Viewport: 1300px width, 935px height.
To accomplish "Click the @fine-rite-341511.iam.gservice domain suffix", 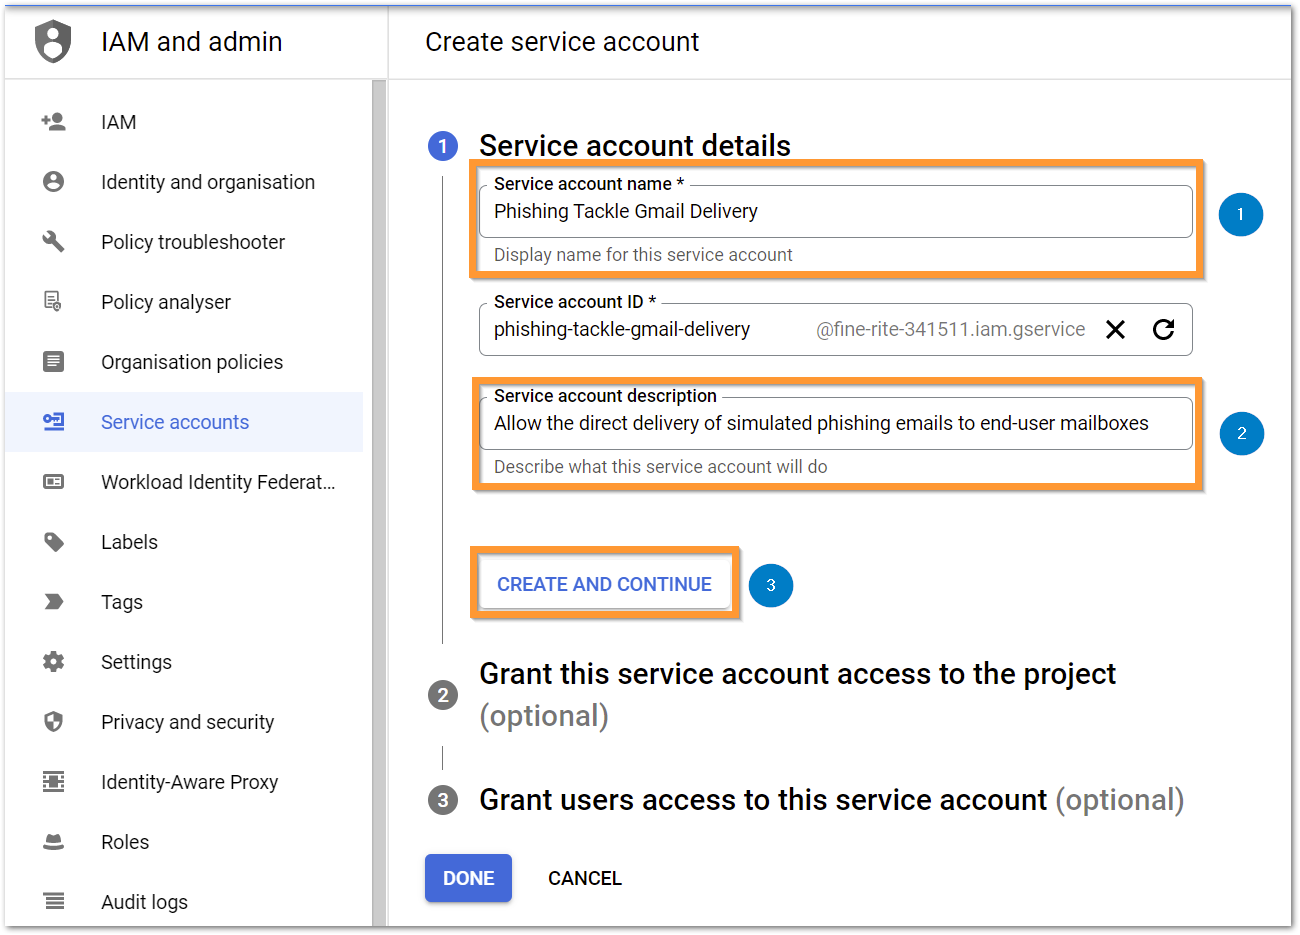I will [x=950, y=329].
